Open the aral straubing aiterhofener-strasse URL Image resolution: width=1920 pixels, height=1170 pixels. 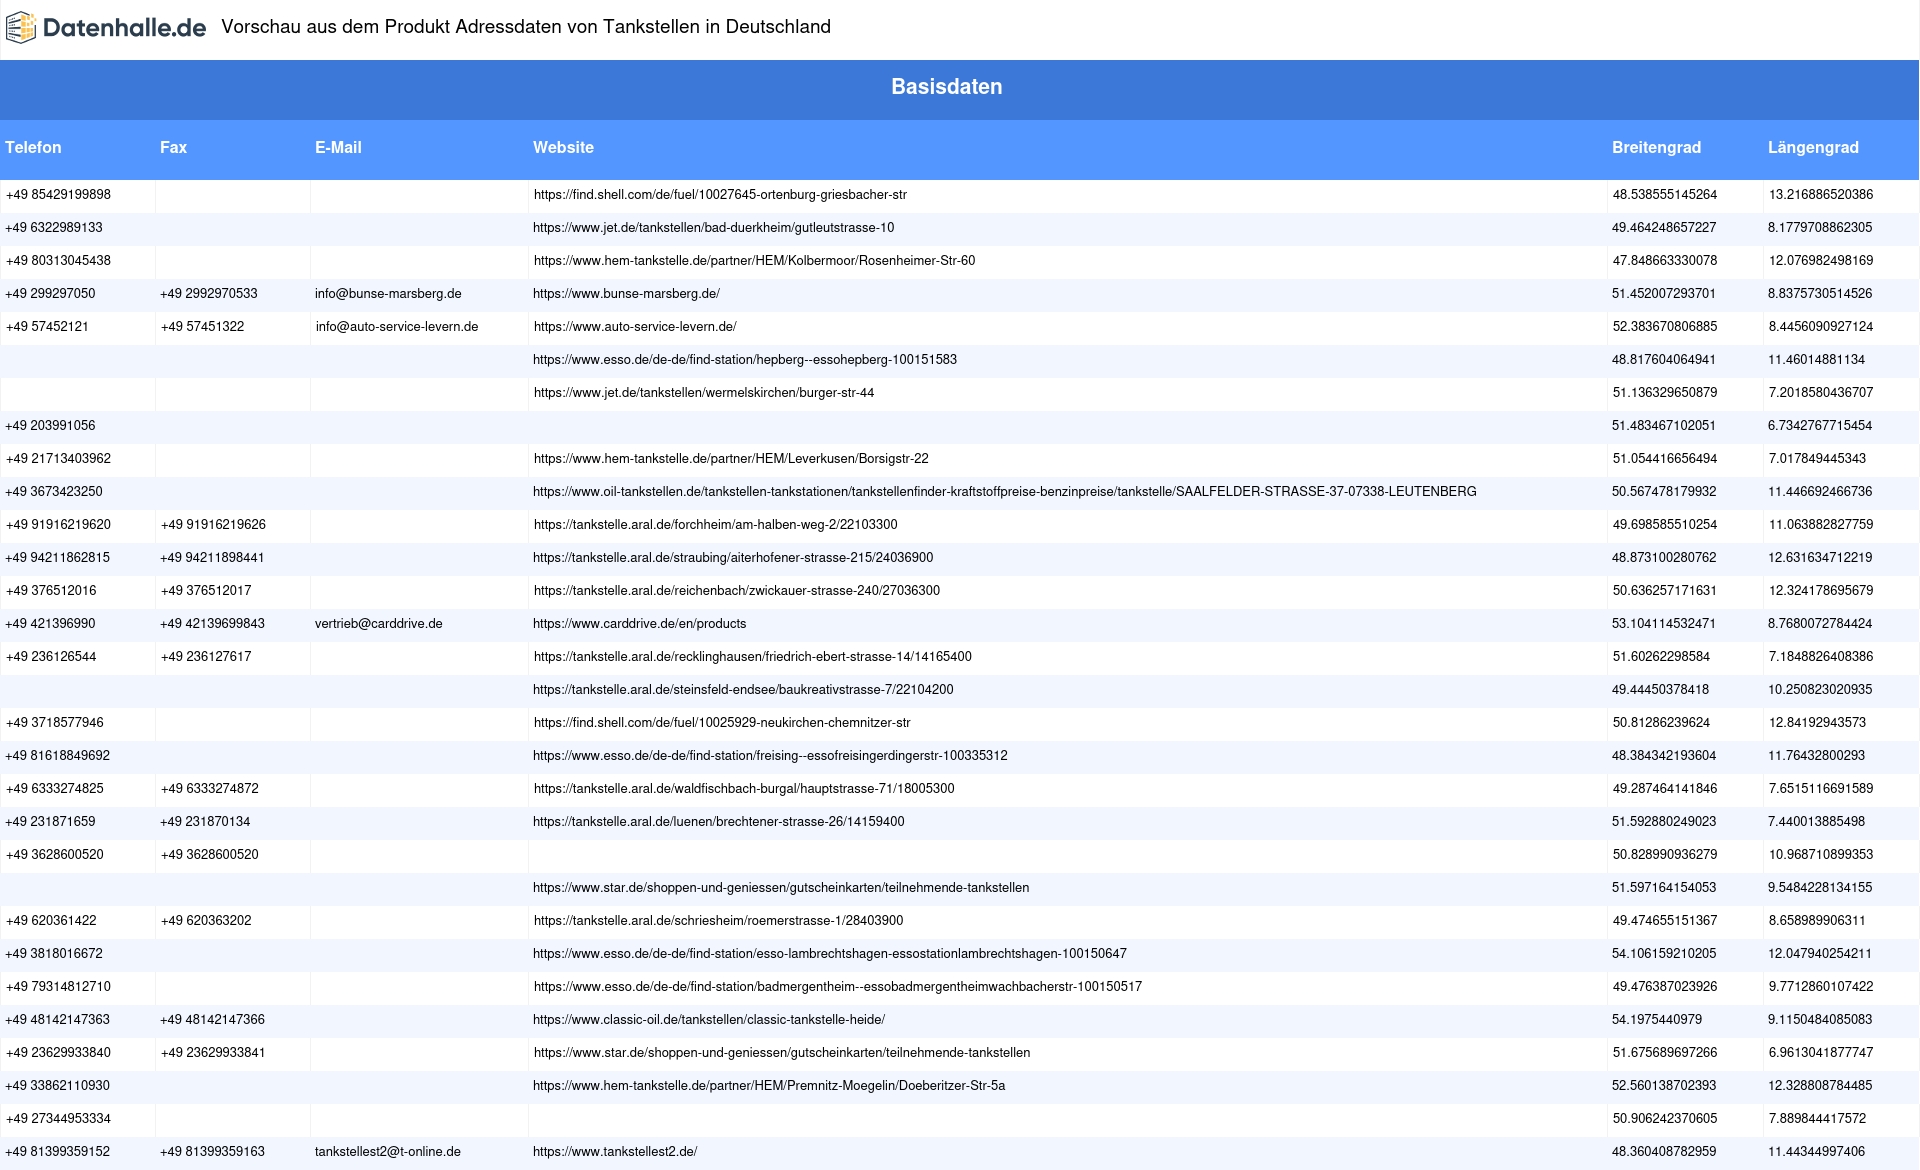(733, 558)
